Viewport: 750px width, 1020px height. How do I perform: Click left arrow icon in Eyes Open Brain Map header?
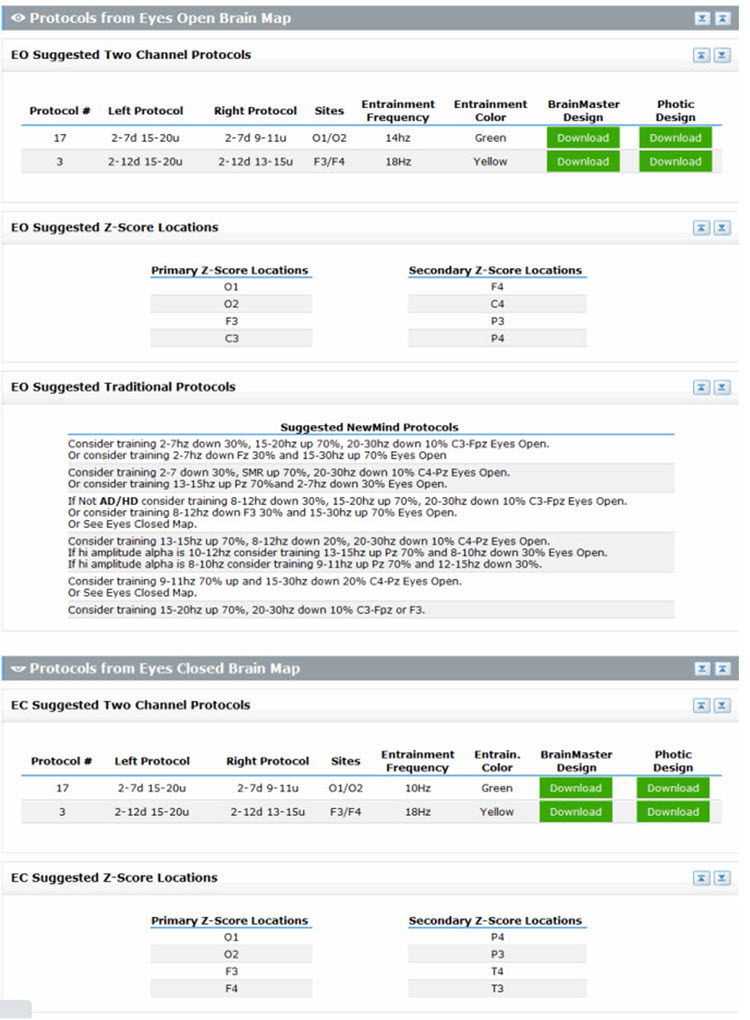pos(702,19)
